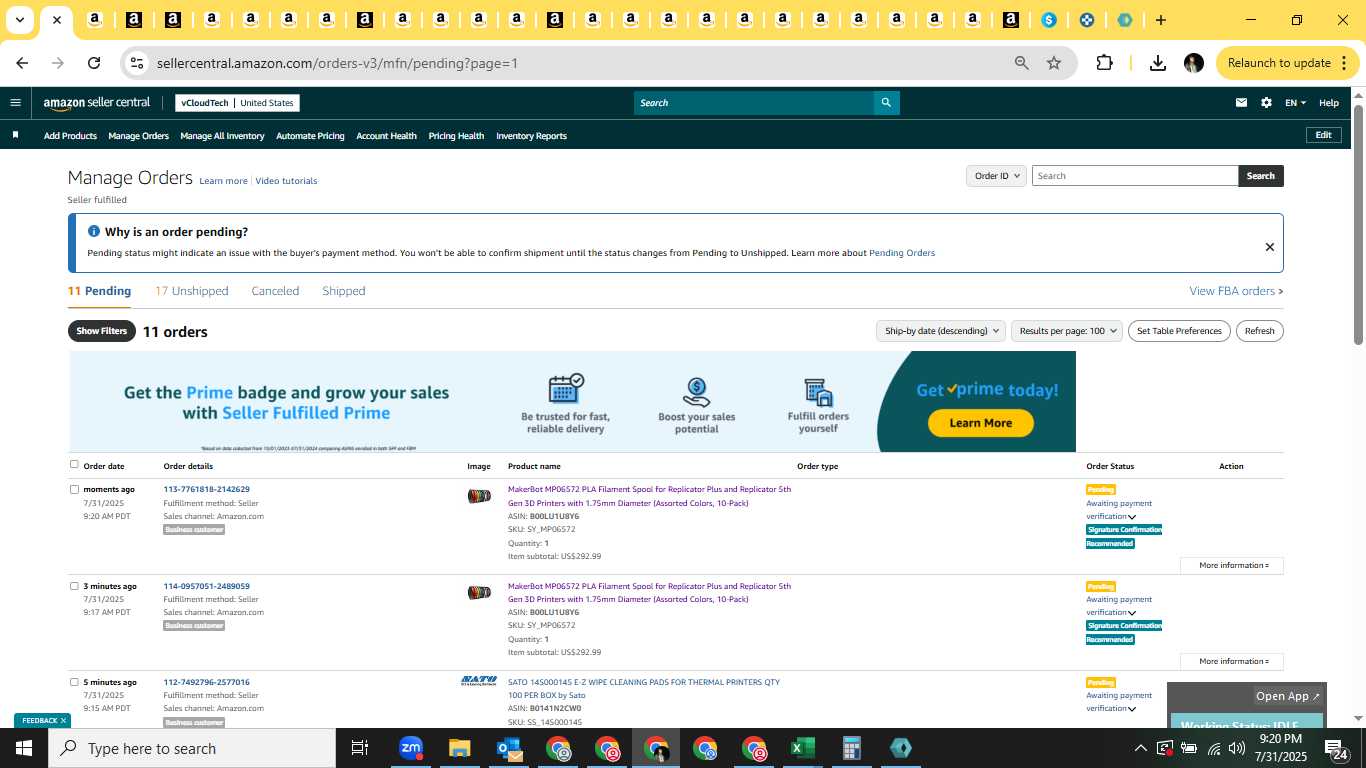Open Account Health in the nav bar
1366x768 pixels.
point(386,136)
